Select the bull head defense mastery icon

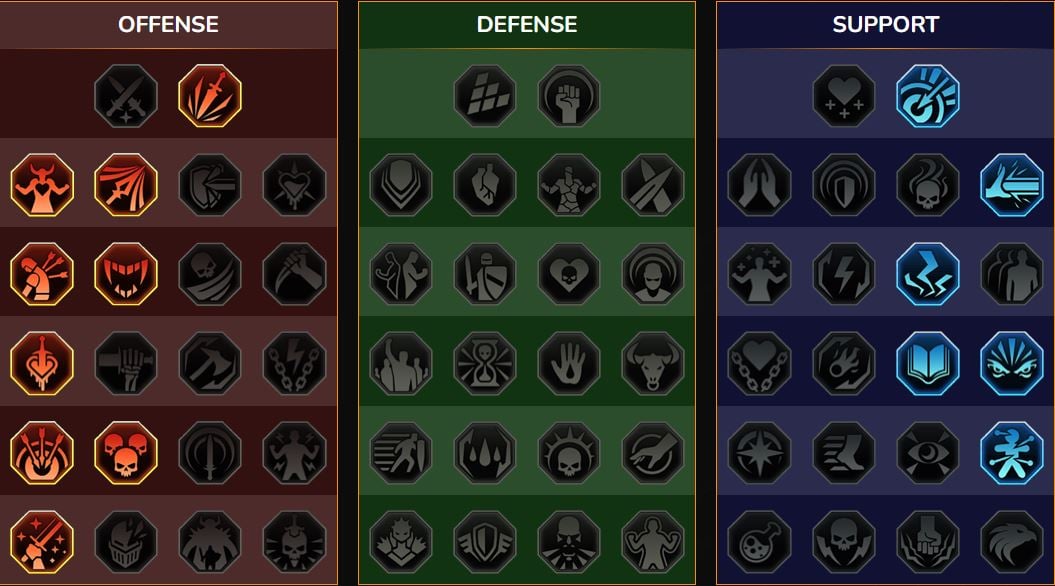pyautogui.click(x=653, y=363)
